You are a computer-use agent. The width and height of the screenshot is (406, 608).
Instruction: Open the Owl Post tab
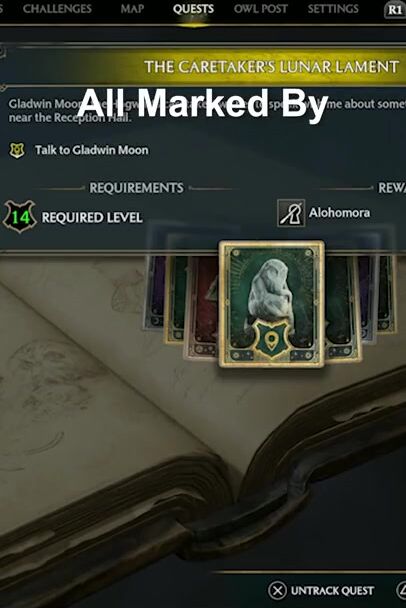[x=261, y=9]
